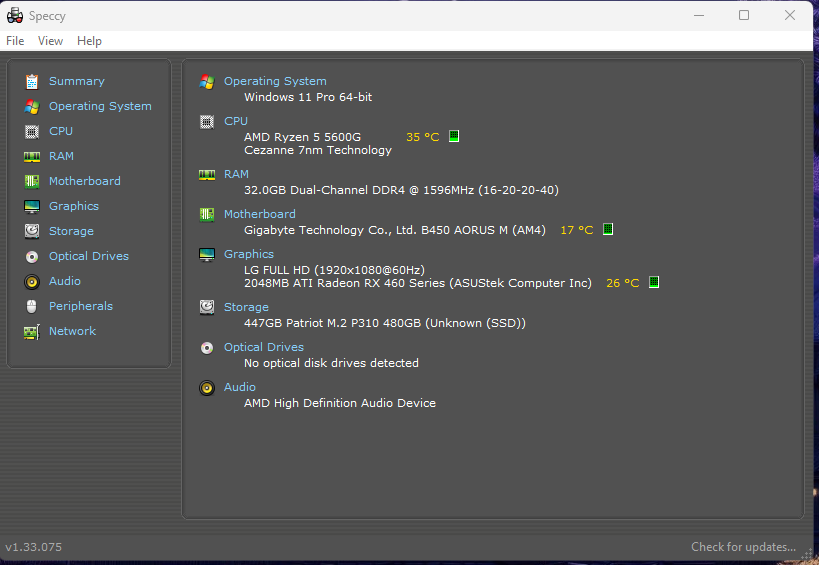The width and height of the screenshot is (819, 565).
Task: Click the AMD Ryzen 5 5600G text
Action: (x=302, y=137)
